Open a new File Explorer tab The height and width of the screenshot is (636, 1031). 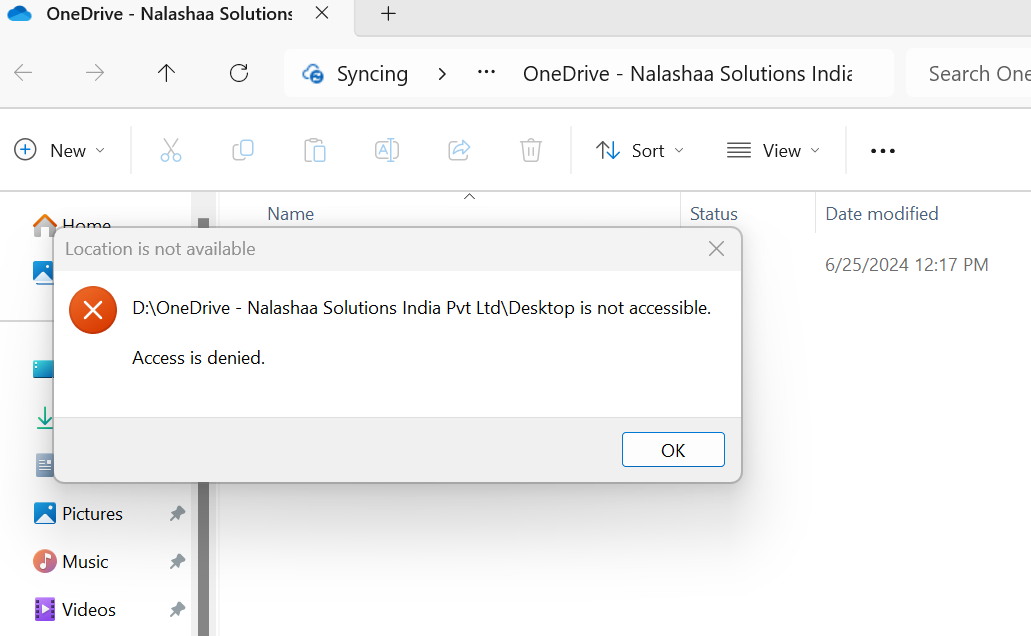coord(389,14)
